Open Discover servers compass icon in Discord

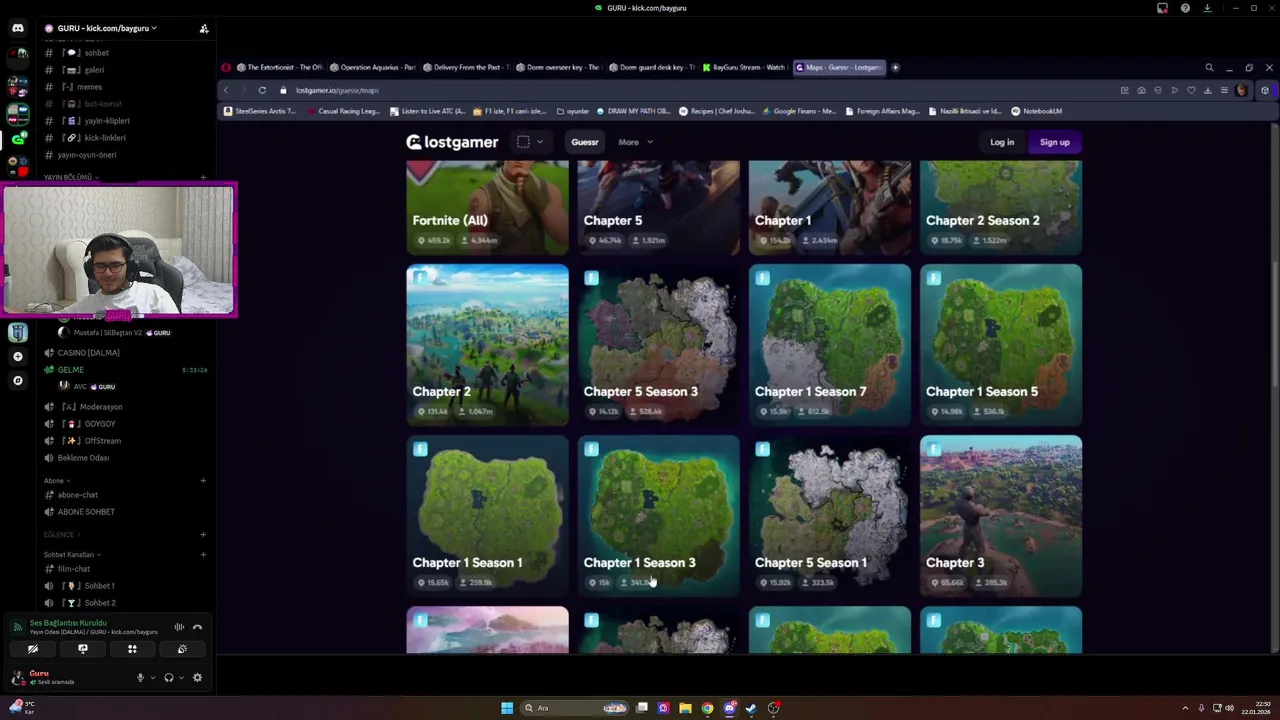click(17, 380)
